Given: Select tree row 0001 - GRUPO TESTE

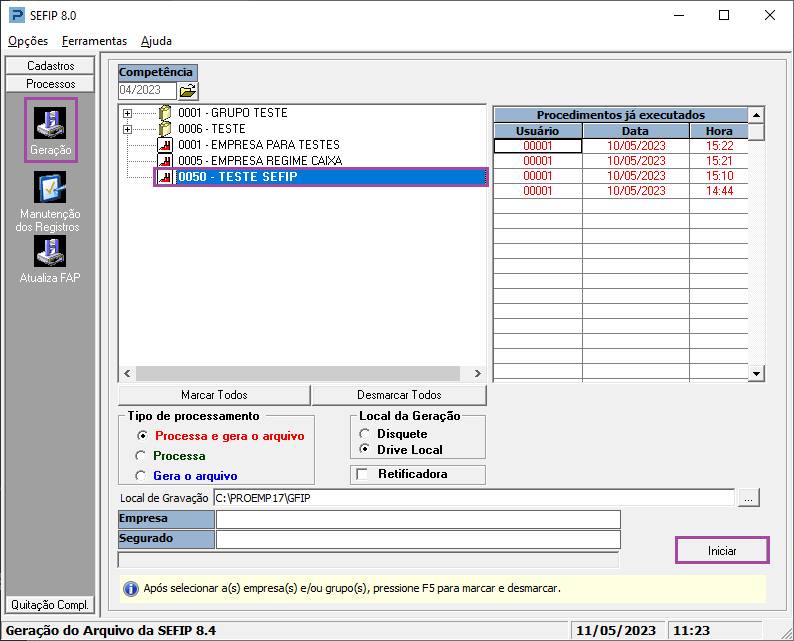Looking at the screenshot, I should pos(233,113).
